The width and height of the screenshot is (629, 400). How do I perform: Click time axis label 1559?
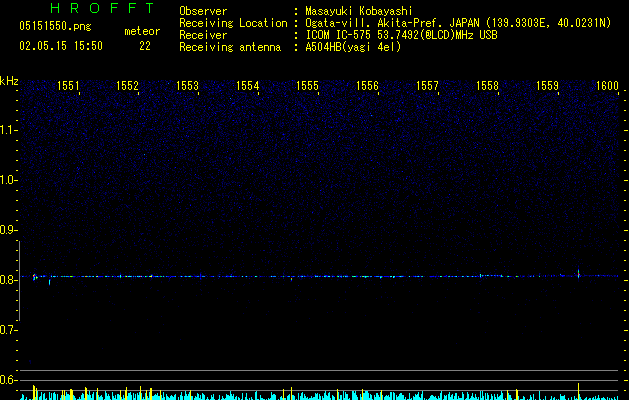click(x=547, y=86)
